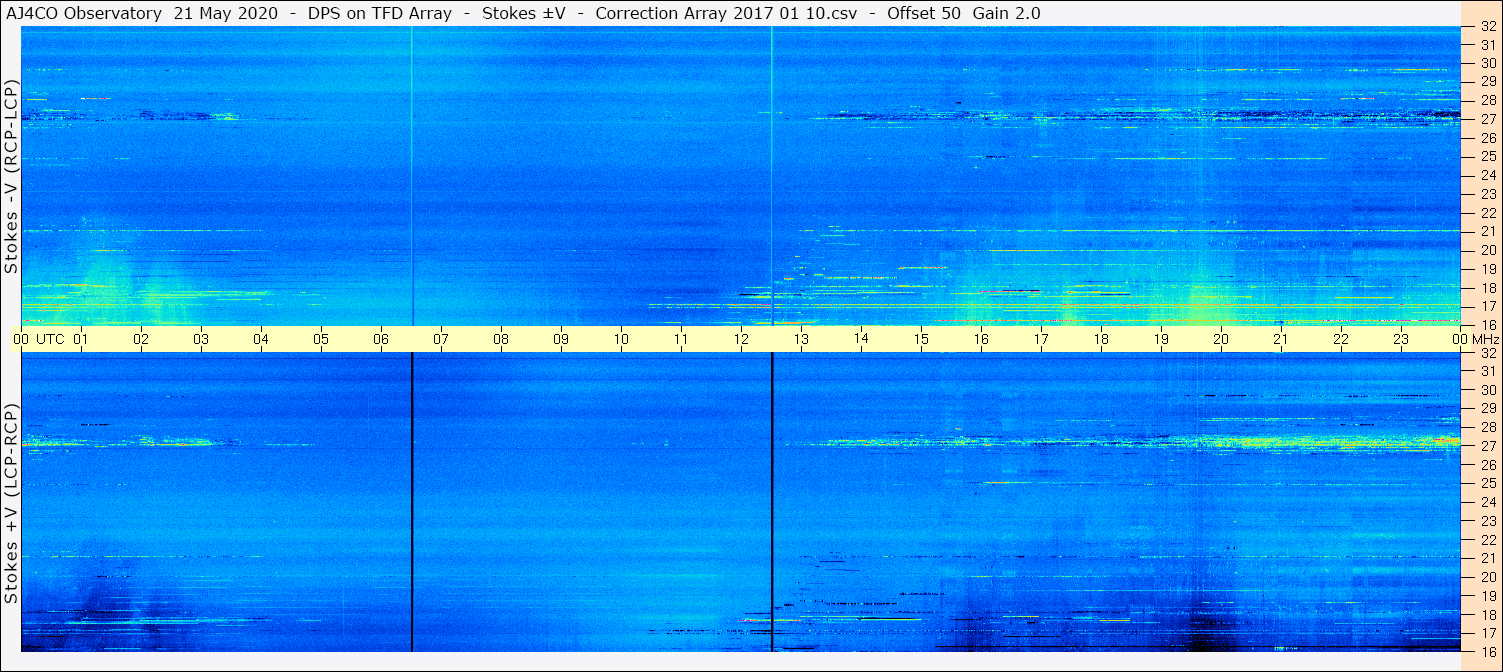Select hour 06 on the UTC time axis
The height and width of the screenshot is (672, 1503).
[x=381, y=339]
